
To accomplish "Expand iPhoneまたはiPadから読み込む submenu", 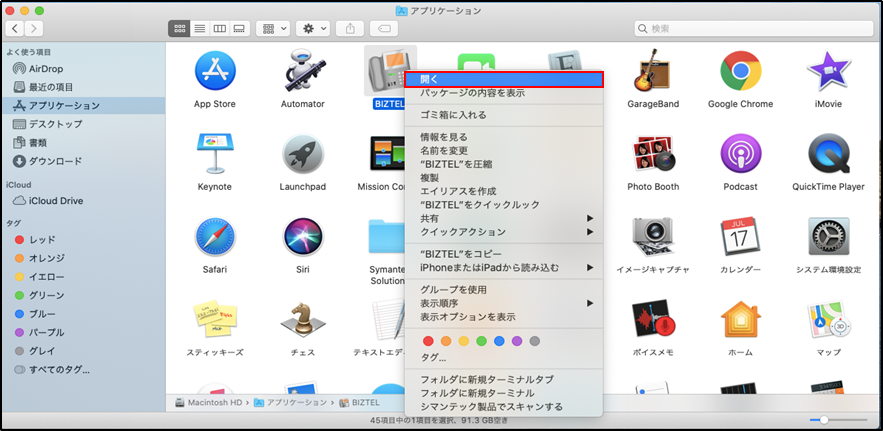I will pos(503,268).
